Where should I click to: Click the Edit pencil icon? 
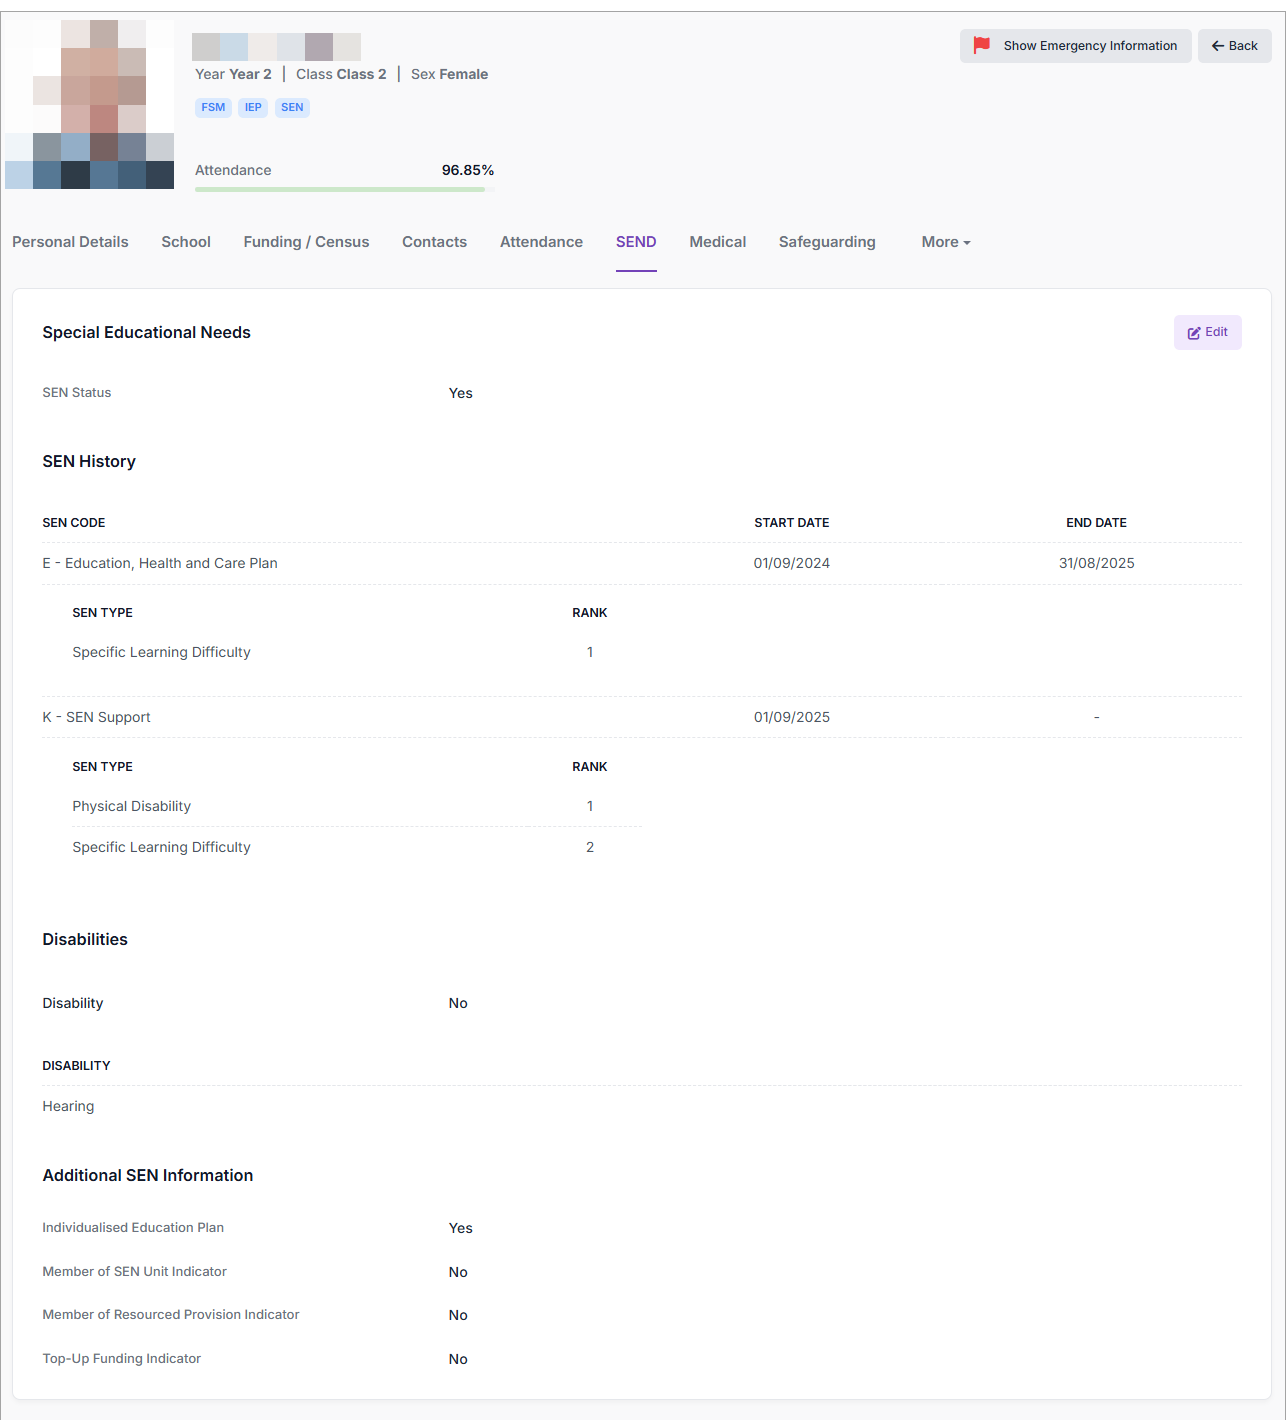(1194, 333)
